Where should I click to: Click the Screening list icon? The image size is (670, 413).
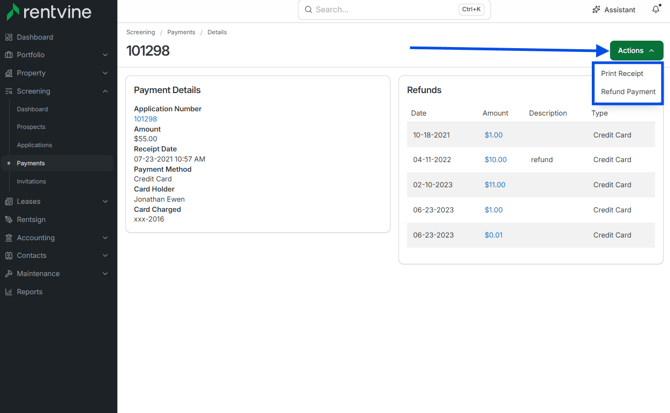pos(9,91)
